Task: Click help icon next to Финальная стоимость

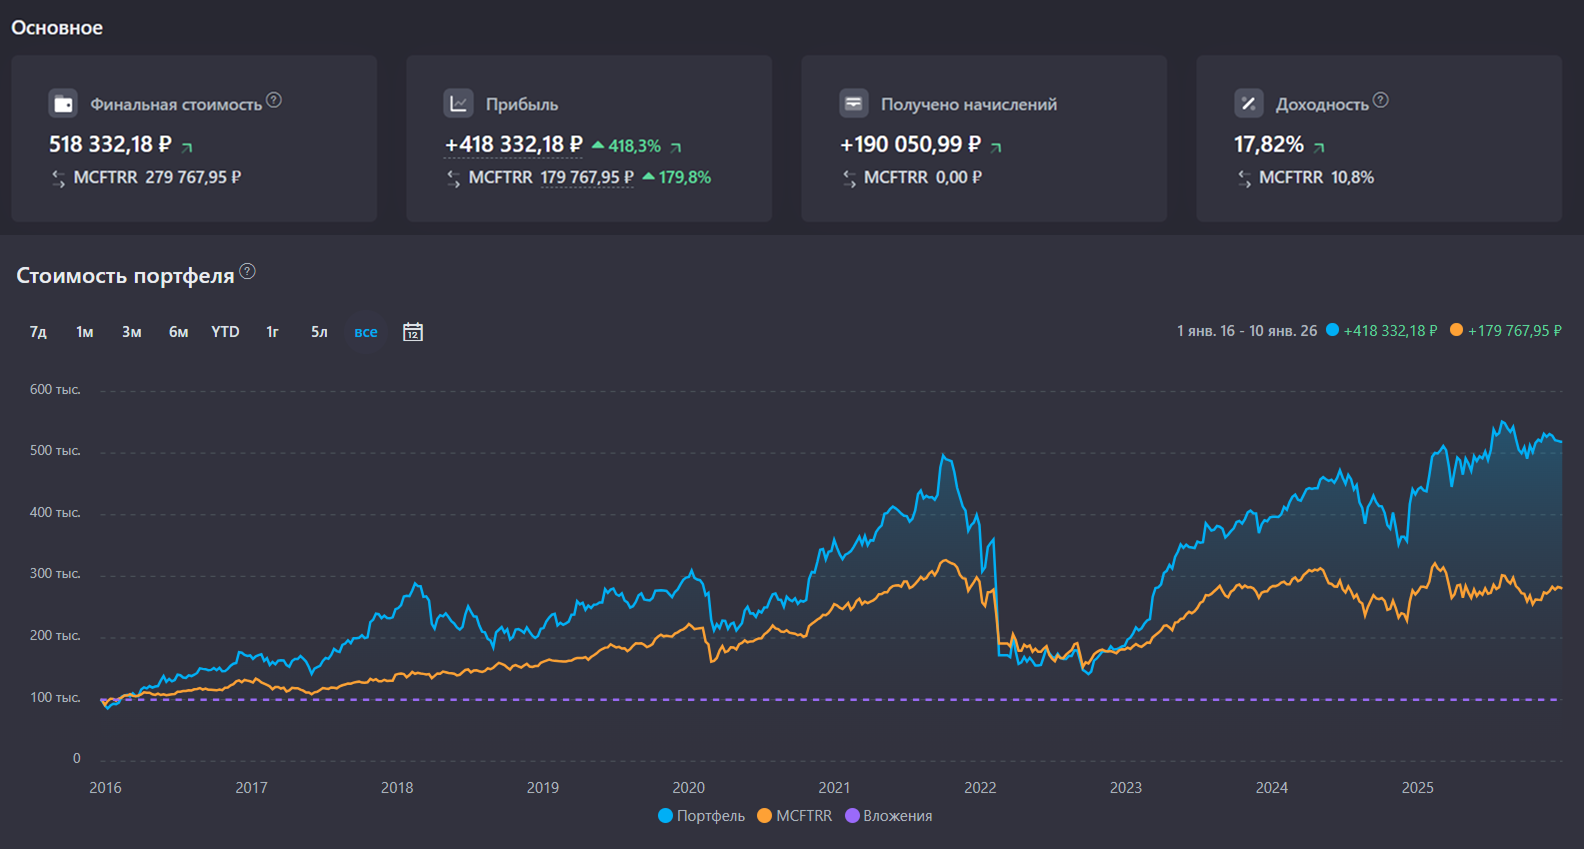Action: [x=274, y=100]
